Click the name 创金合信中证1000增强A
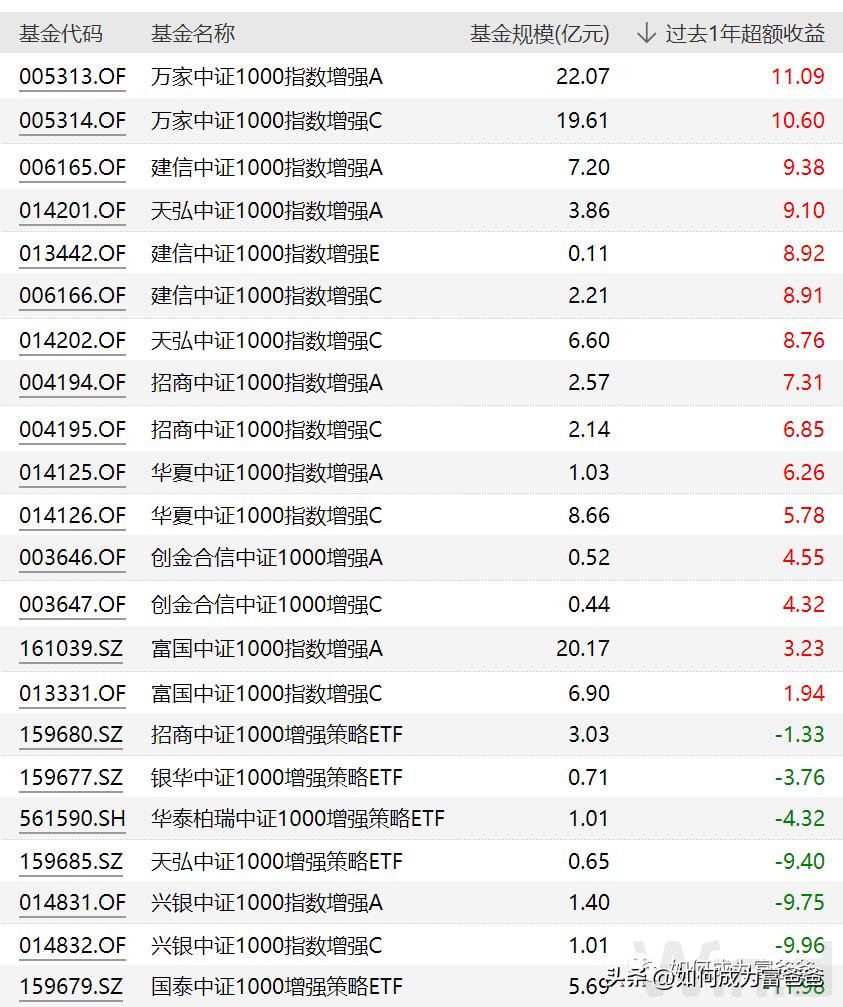The image size is (843, 1007). point(267,557)
